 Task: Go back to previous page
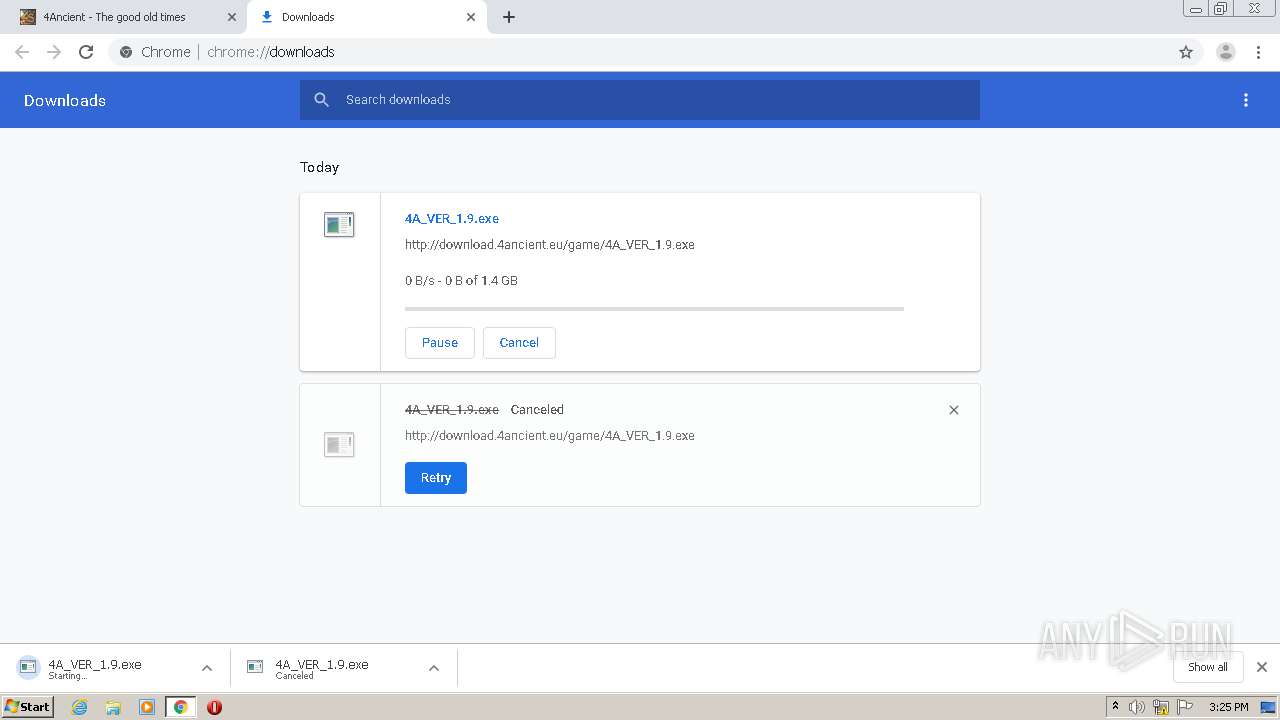click(22, 52)
